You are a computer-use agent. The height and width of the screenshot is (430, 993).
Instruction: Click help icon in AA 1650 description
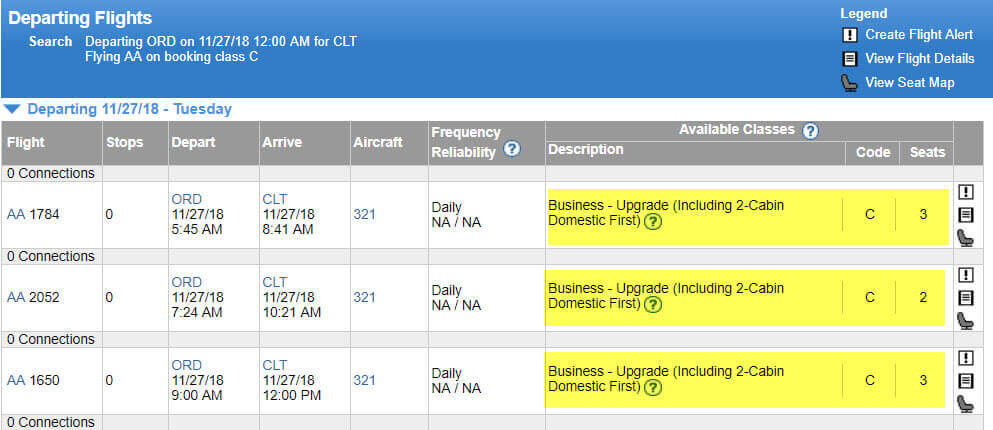pyautogui.click(x=653, y=388)
